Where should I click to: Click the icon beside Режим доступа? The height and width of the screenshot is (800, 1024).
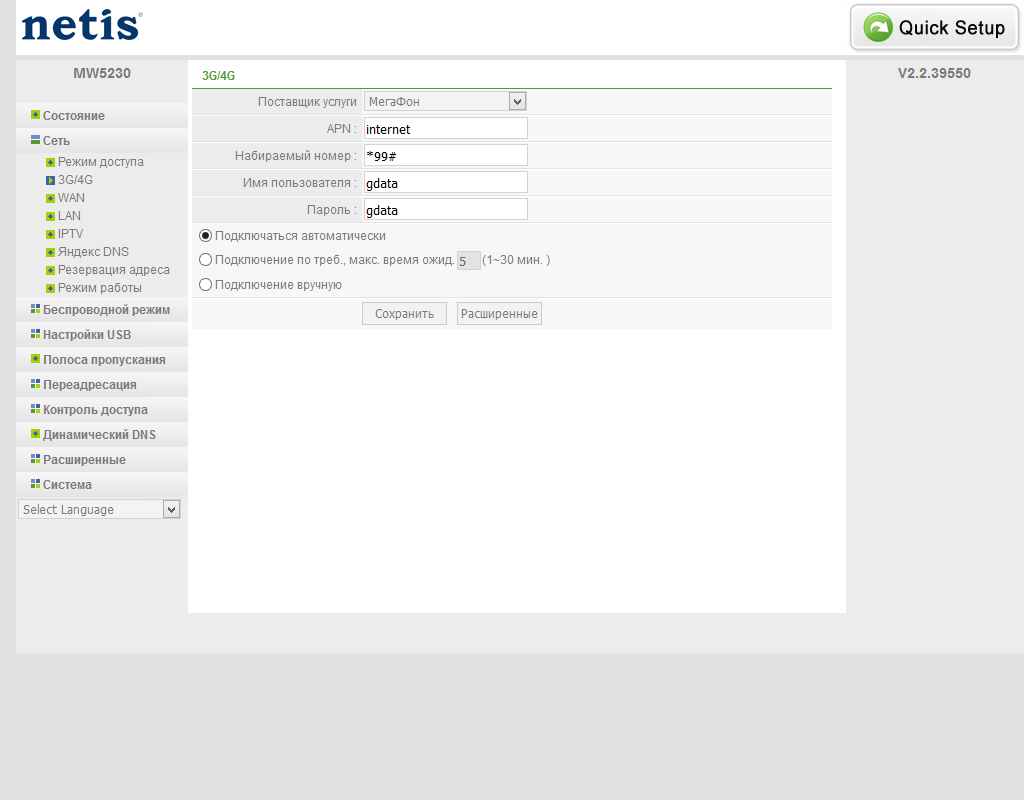point(50,162)
